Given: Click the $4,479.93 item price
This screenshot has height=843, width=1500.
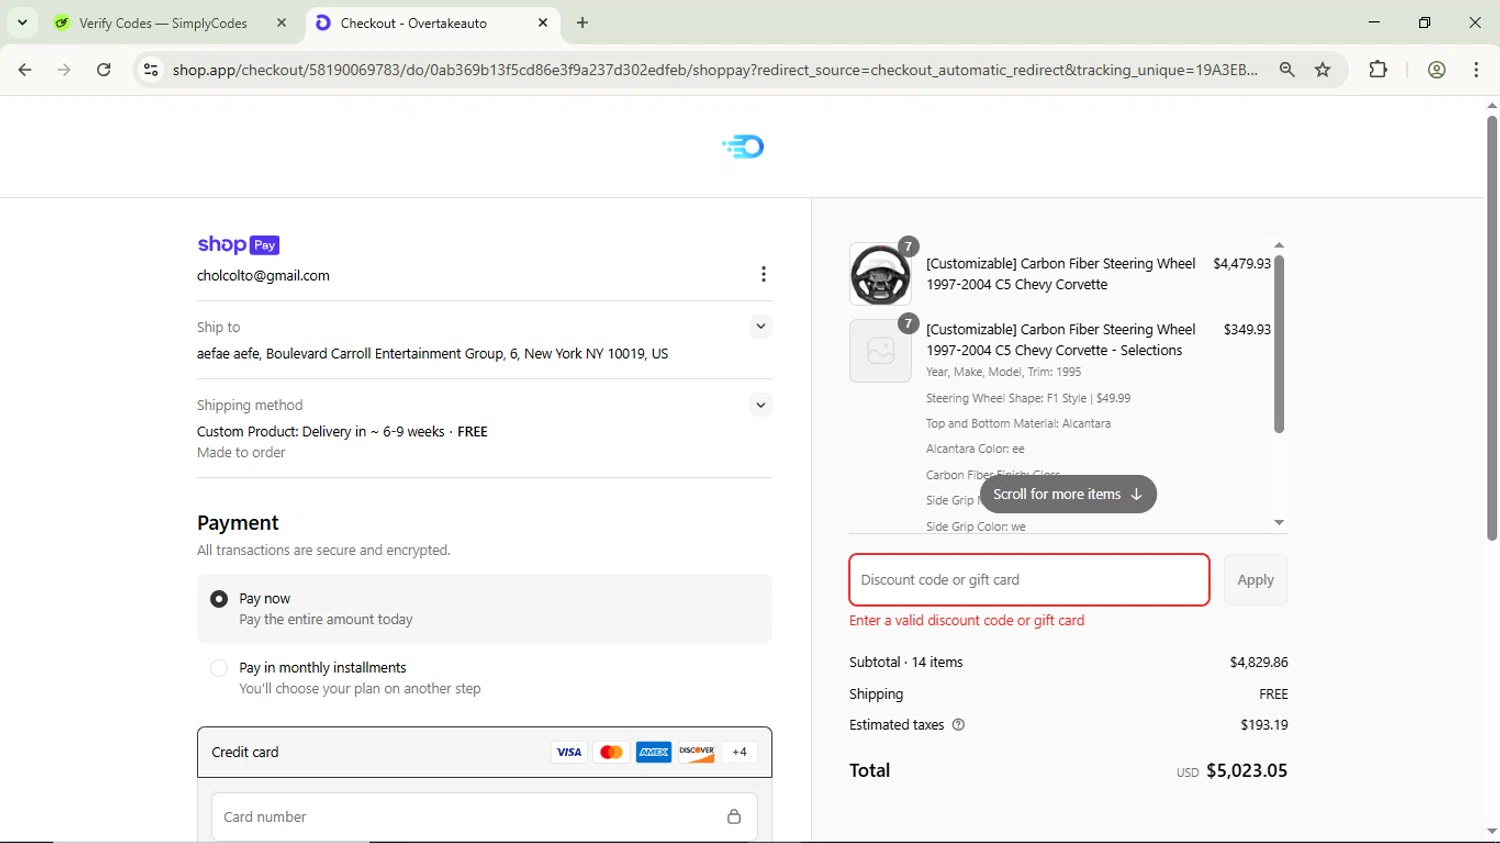Looking at the screenshot, I should pyautogui.click(x=1242, y=264).
